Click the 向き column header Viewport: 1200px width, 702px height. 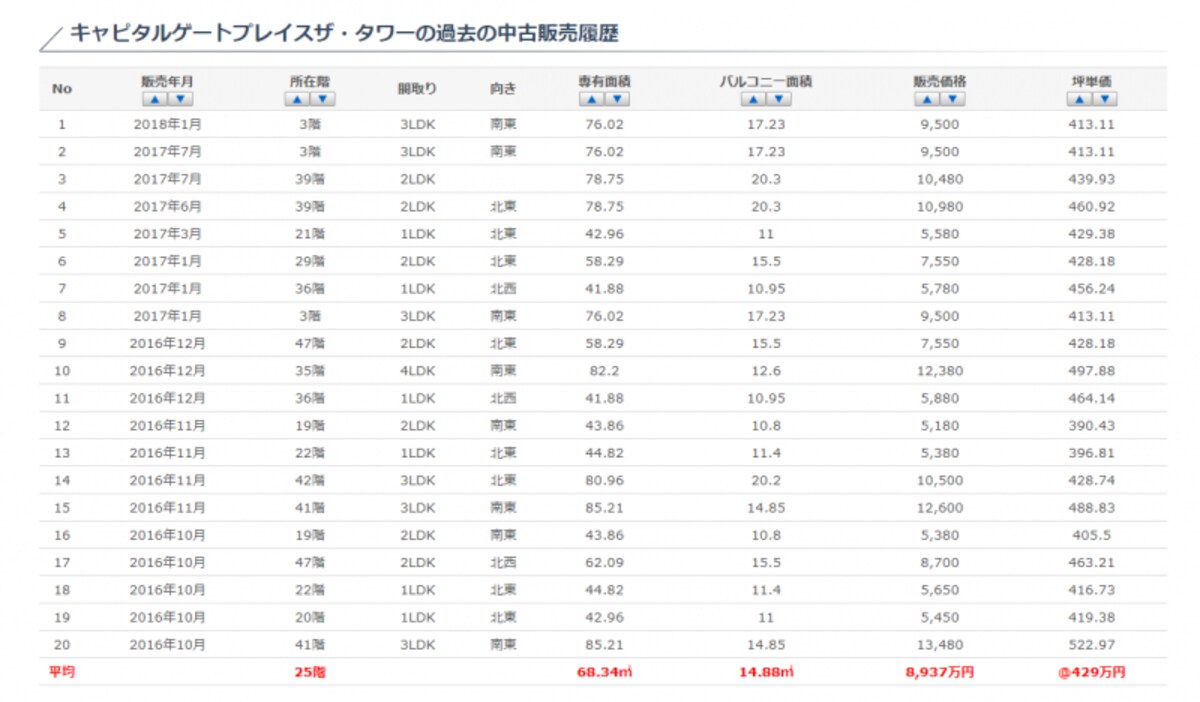[503, 89]
